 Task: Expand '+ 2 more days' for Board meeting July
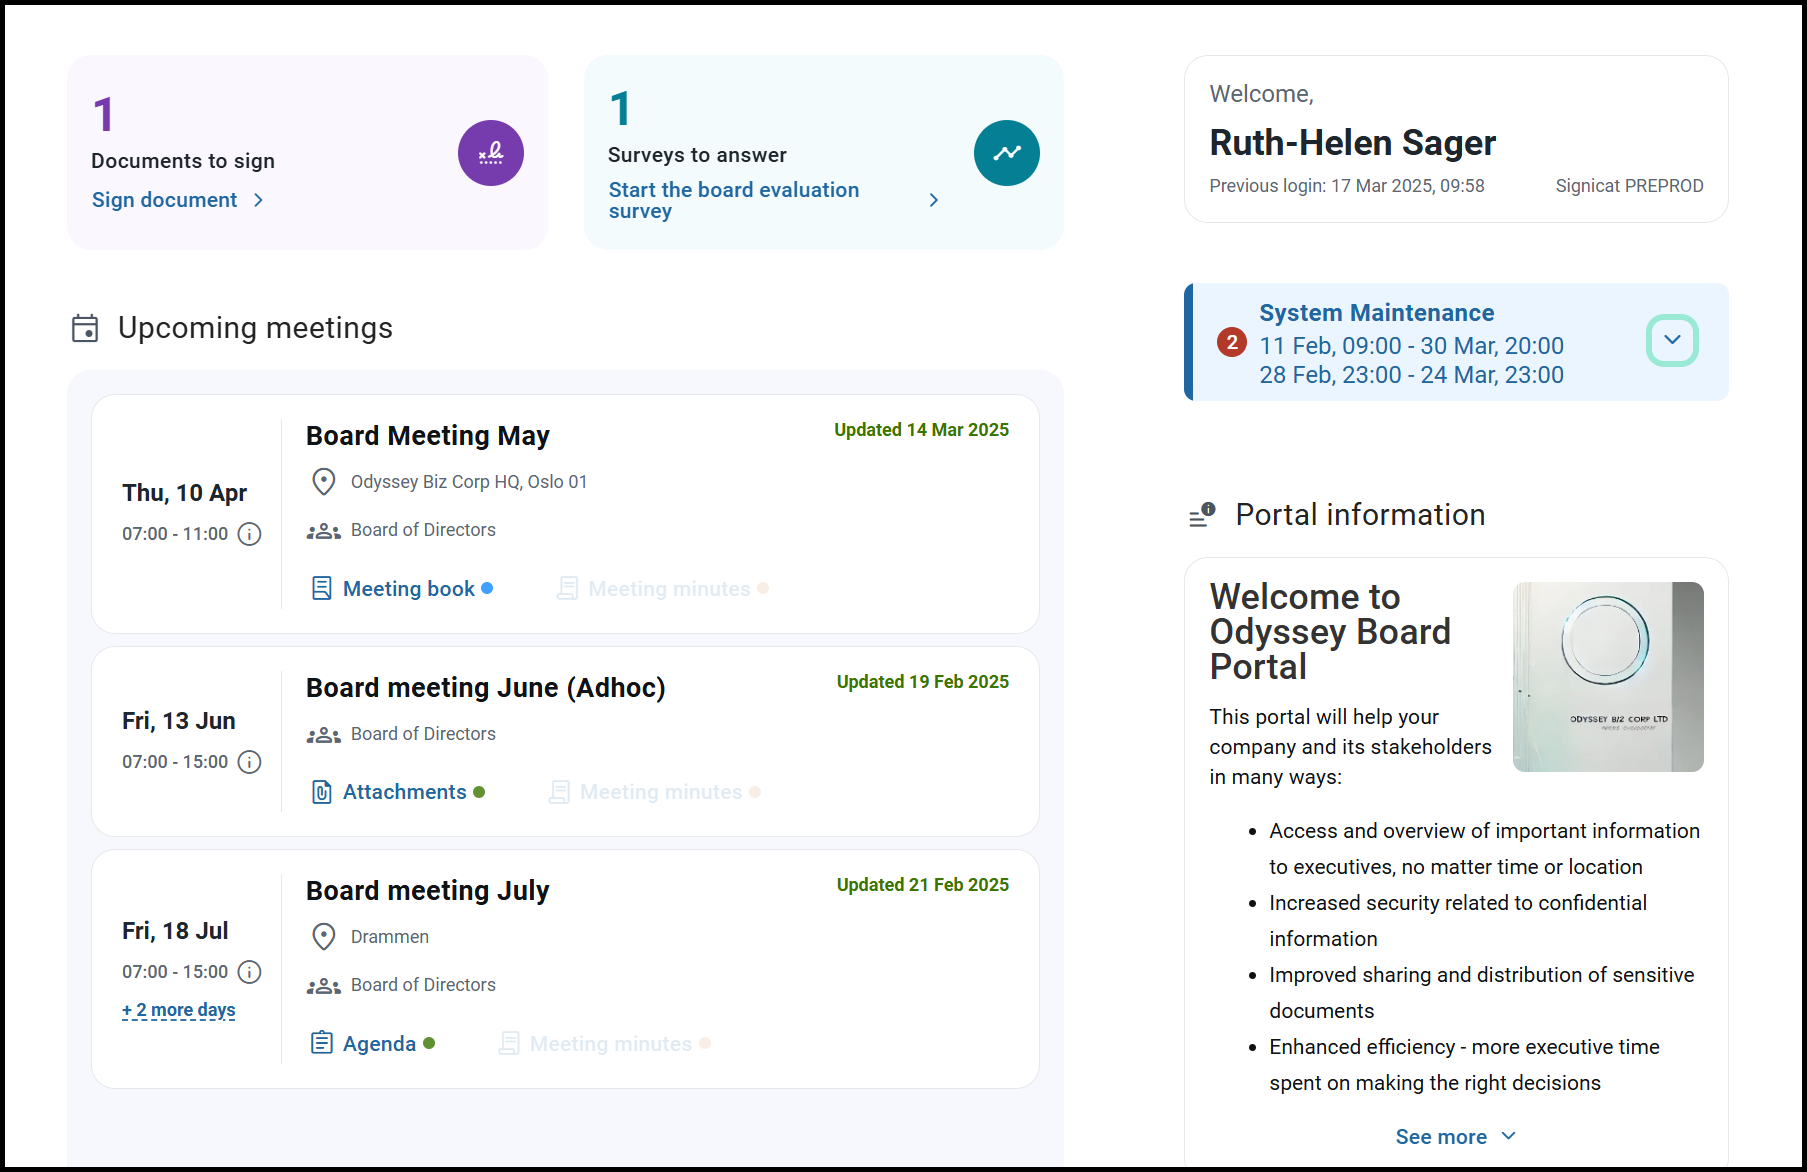177,1010
